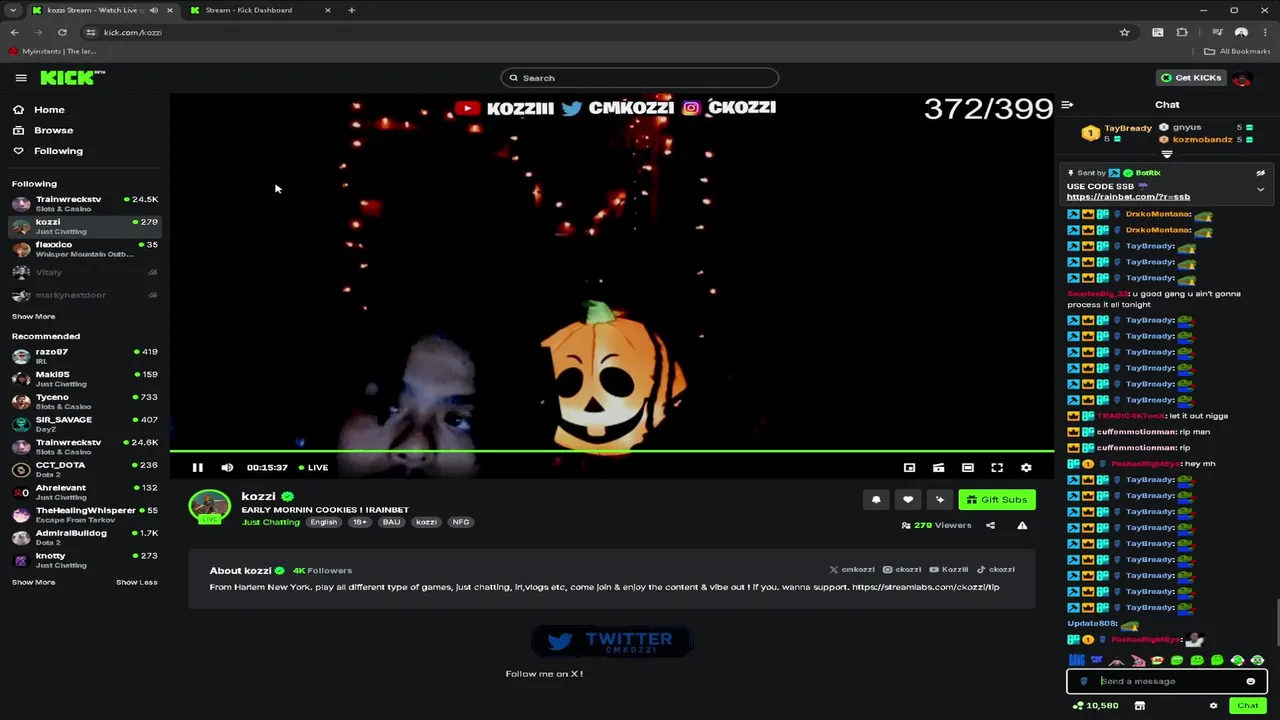Image resolution: width=1280 pixels, height=720 pixels.
Task: Open the video player settings gear
Action: [x=1026, y=467]
